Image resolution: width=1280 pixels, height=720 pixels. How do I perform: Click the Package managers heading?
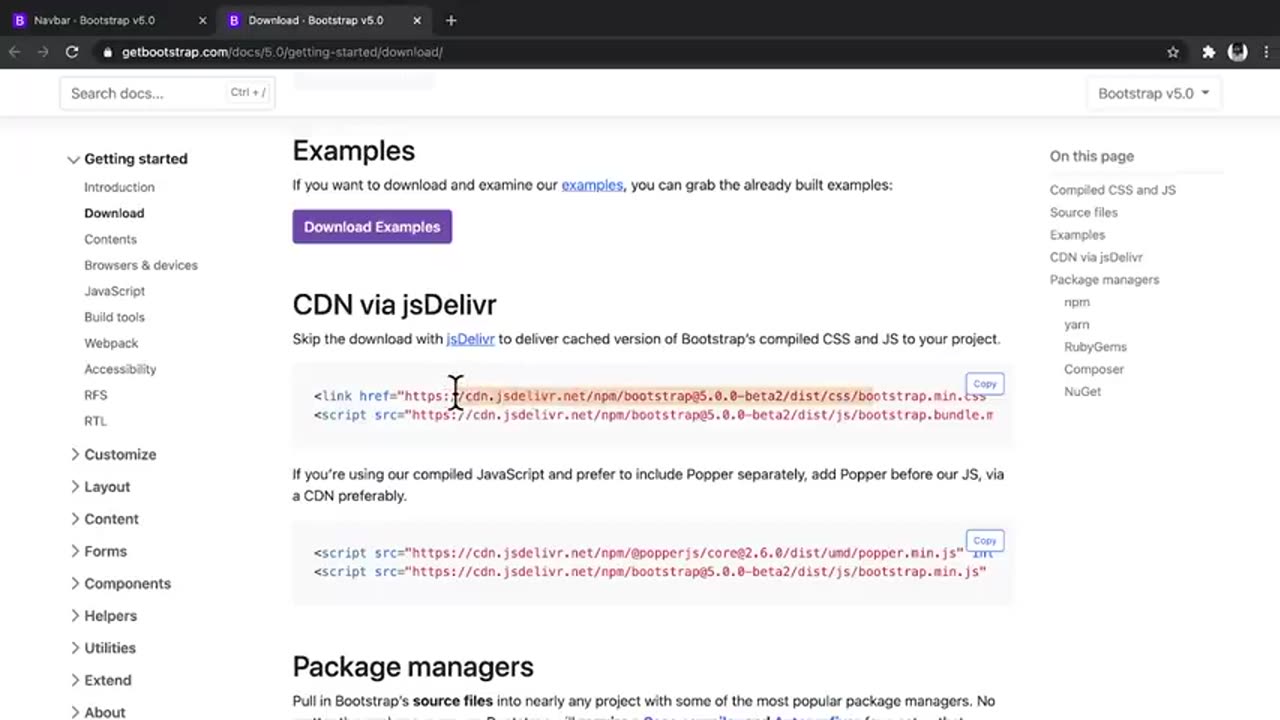(413, 666)
